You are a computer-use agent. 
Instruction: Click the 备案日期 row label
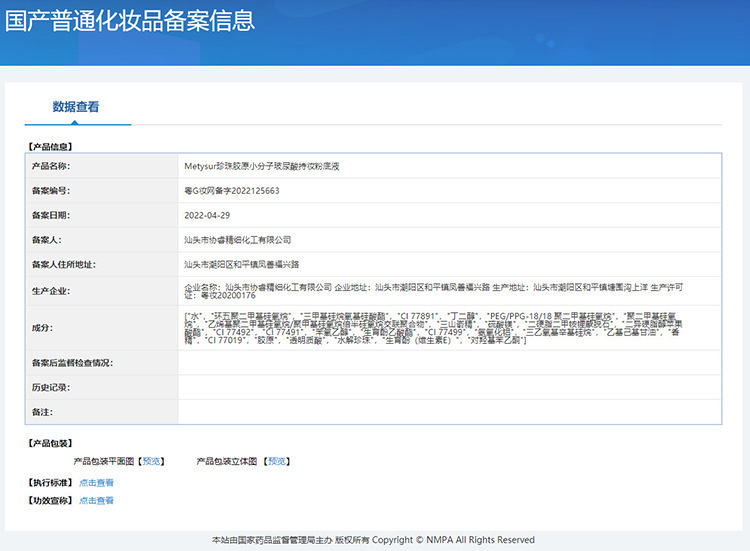51,215
